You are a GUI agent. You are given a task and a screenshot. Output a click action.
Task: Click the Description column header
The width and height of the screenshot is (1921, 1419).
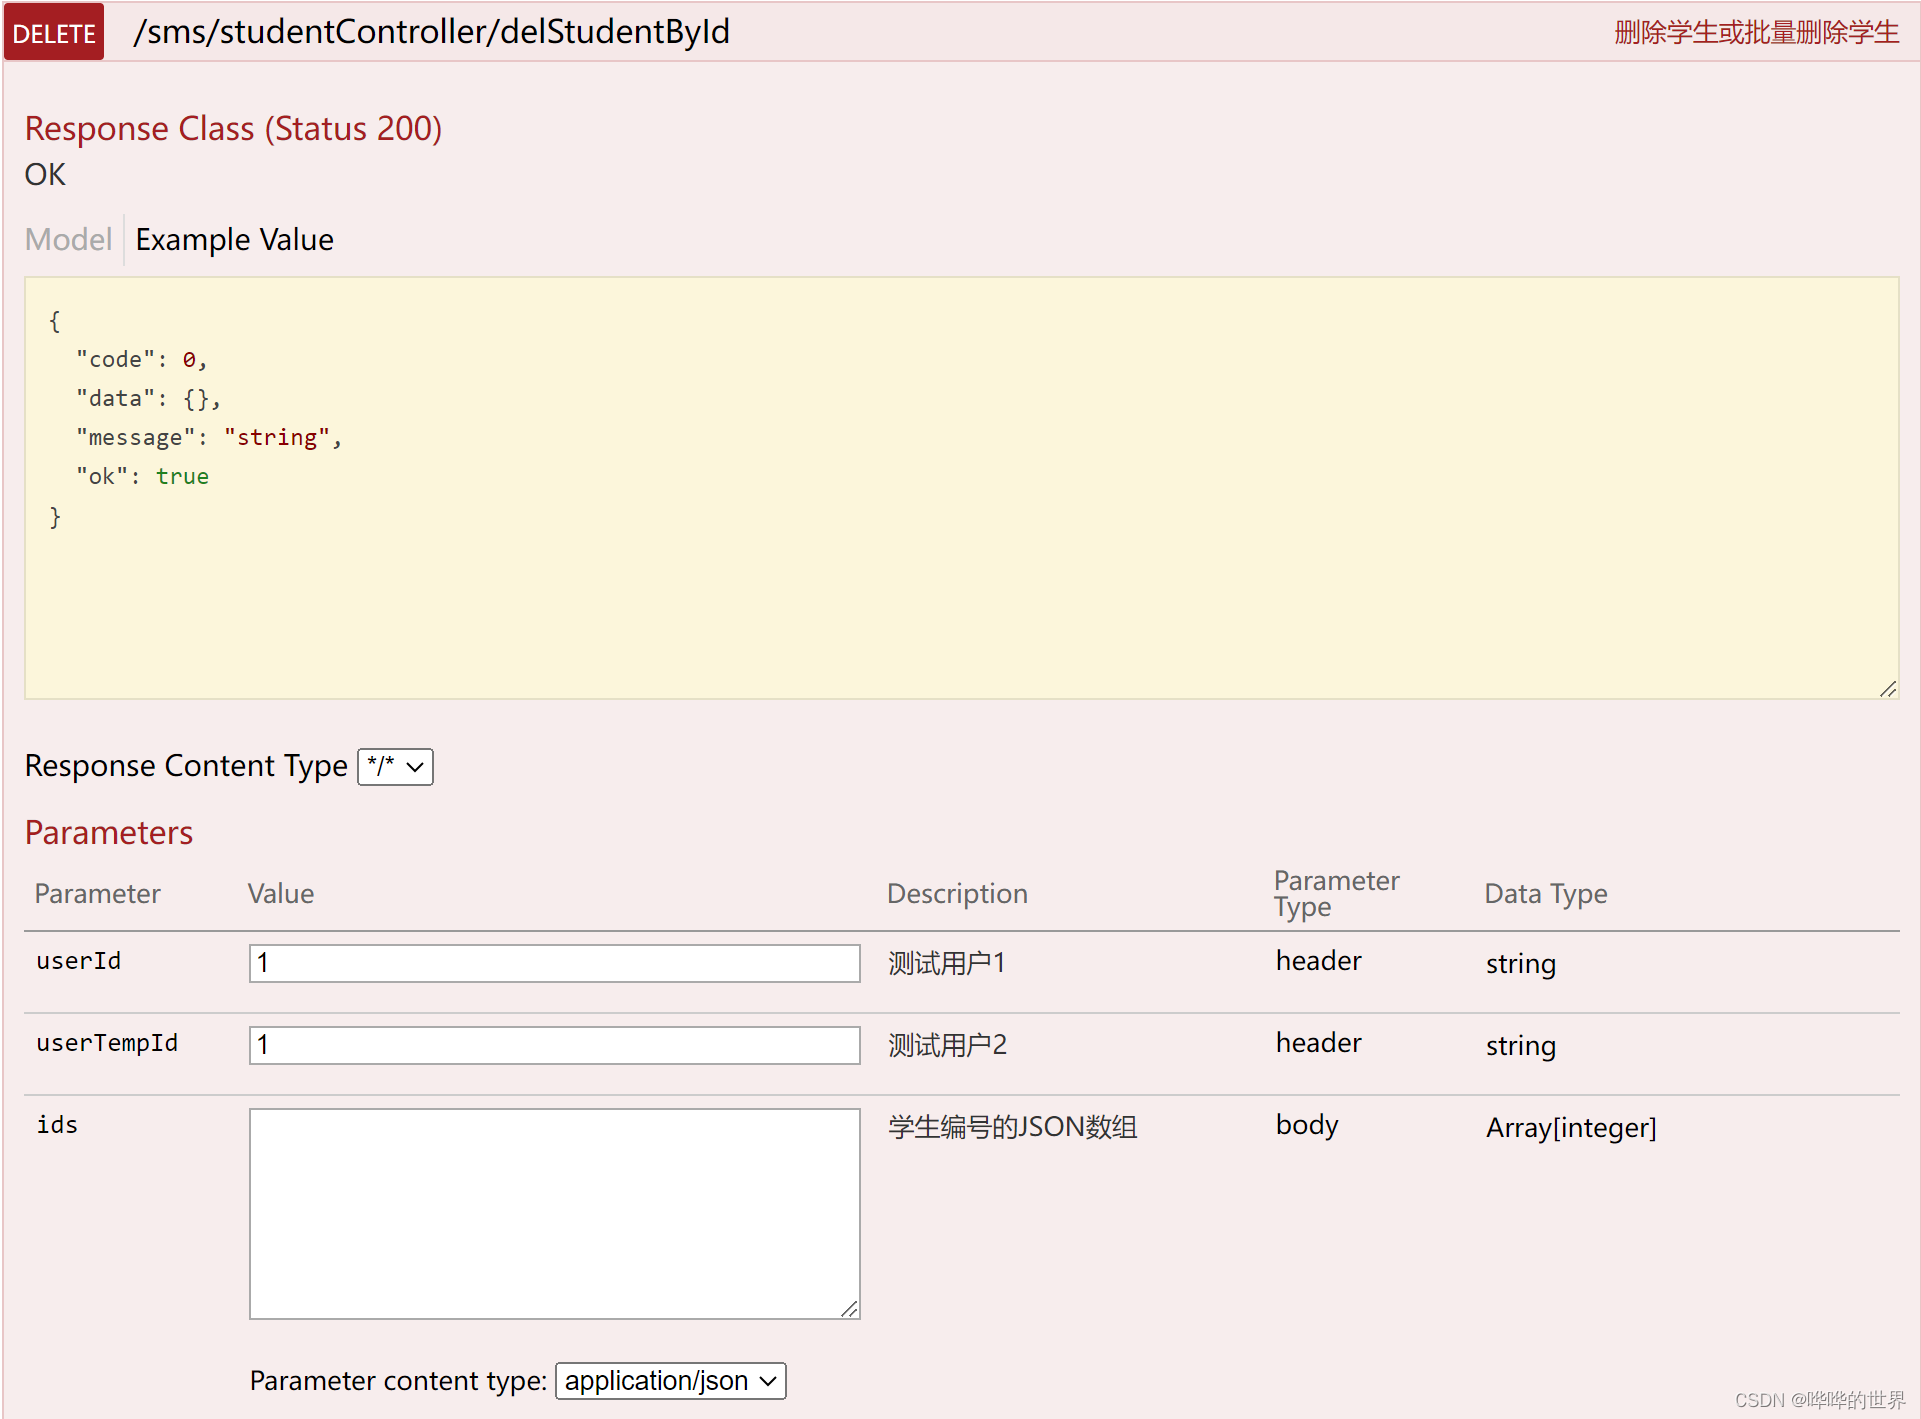tap(956, 894)
